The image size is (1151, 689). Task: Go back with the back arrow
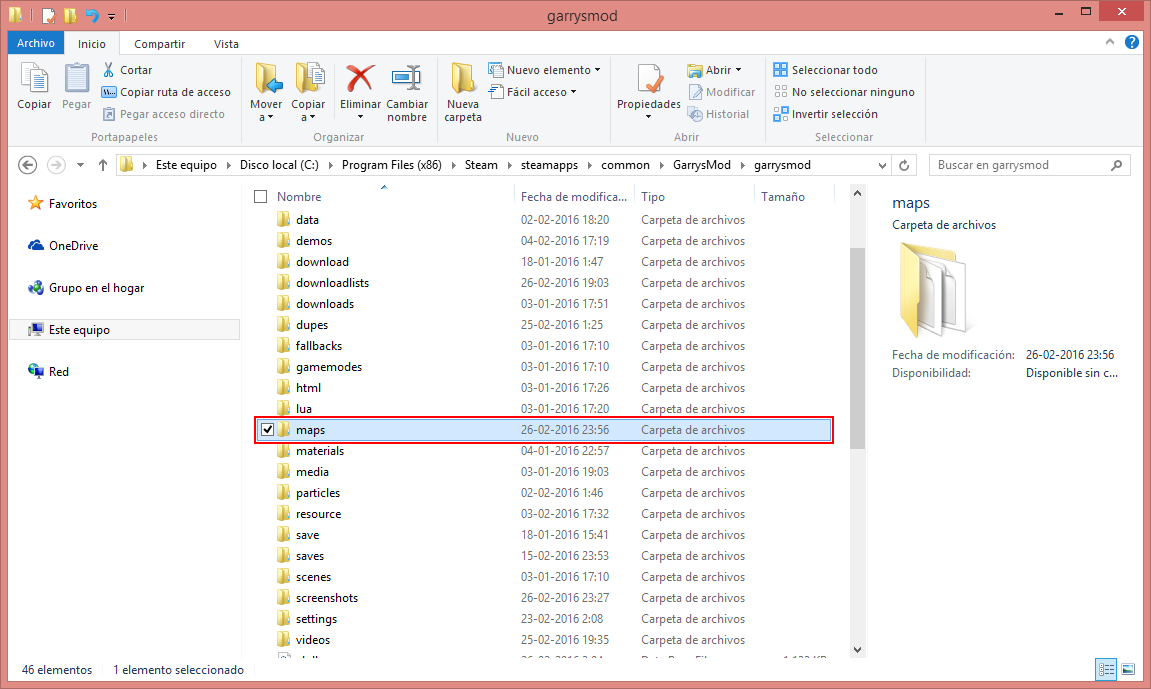point(28,165)
